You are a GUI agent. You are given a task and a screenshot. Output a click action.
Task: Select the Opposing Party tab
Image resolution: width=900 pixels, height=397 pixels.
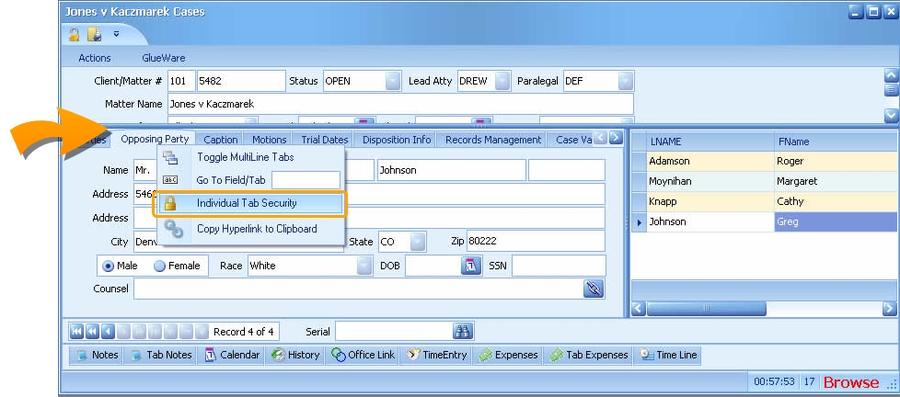pos(154,139)
